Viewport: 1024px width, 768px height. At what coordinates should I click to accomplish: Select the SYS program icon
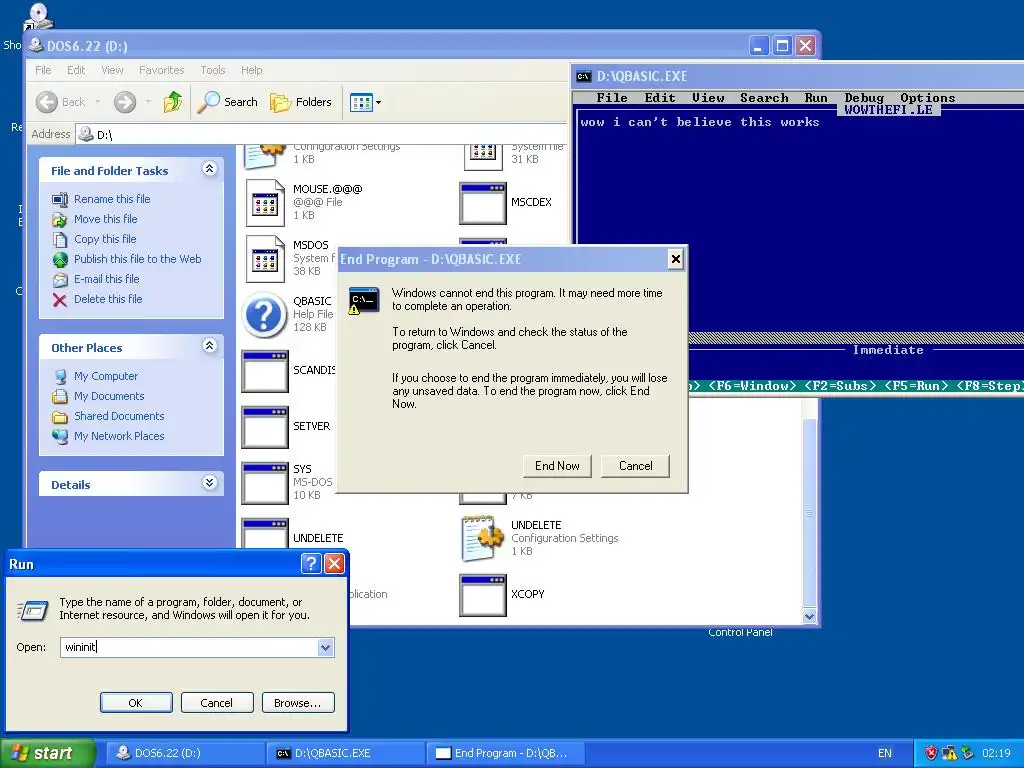coord(265,483)
